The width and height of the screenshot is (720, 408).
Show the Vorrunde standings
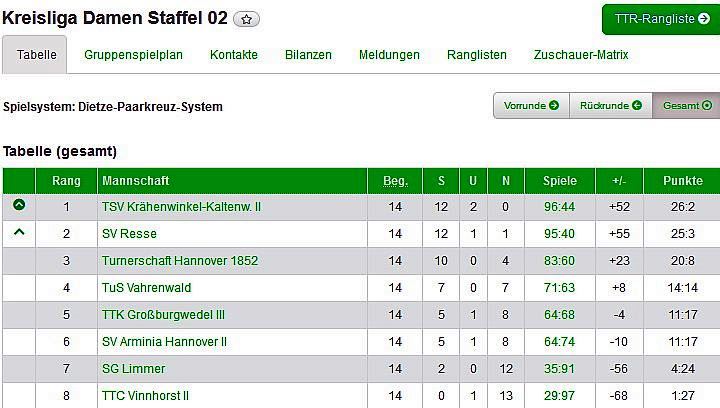(531, 105)
